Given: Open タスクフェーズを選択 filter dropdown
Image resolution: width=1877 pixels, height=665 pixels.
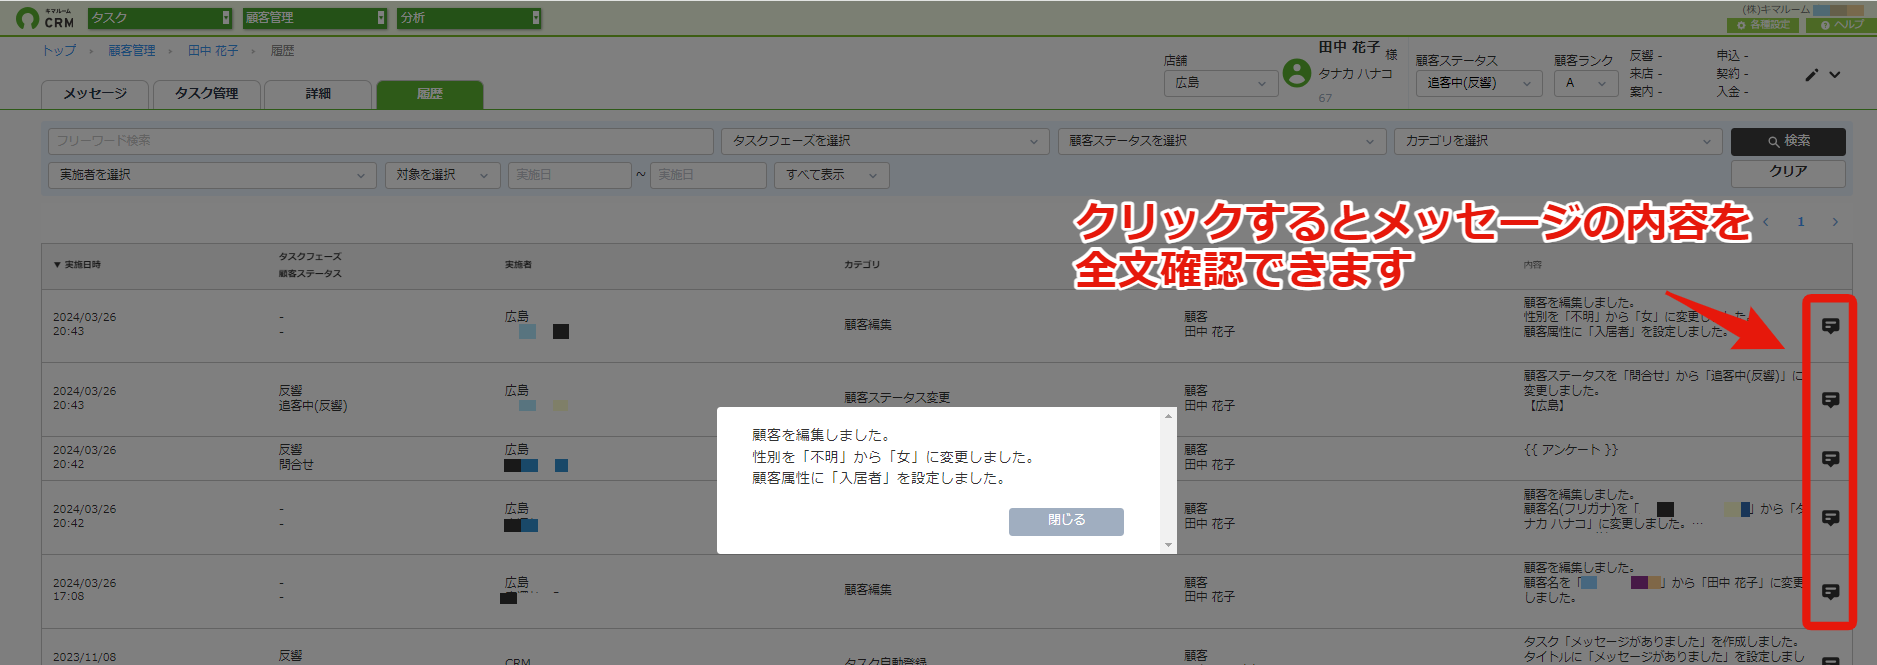Looking at the screenshot, I should (885, 141).
